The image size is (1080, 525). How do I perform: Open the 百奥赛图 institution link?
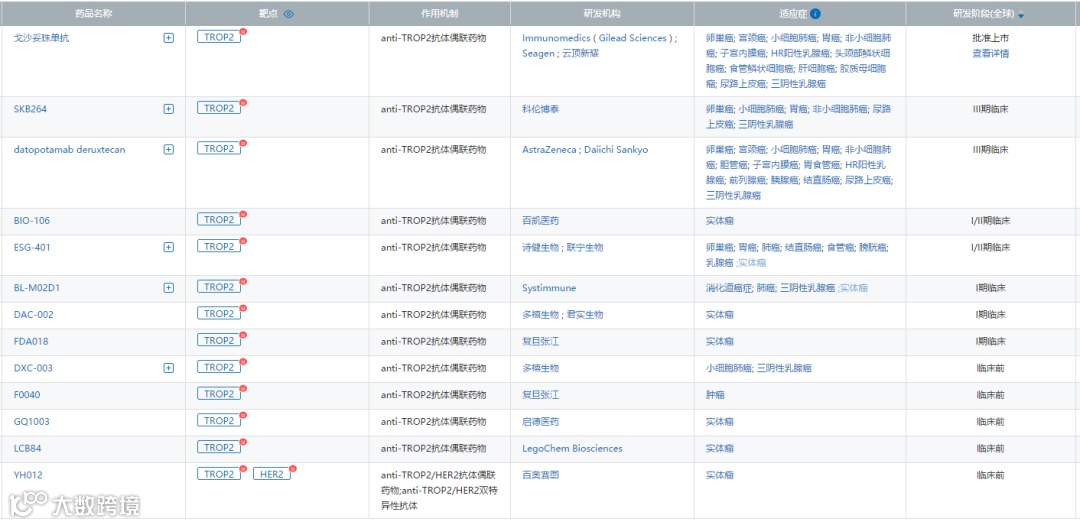[x=541, y=475]
